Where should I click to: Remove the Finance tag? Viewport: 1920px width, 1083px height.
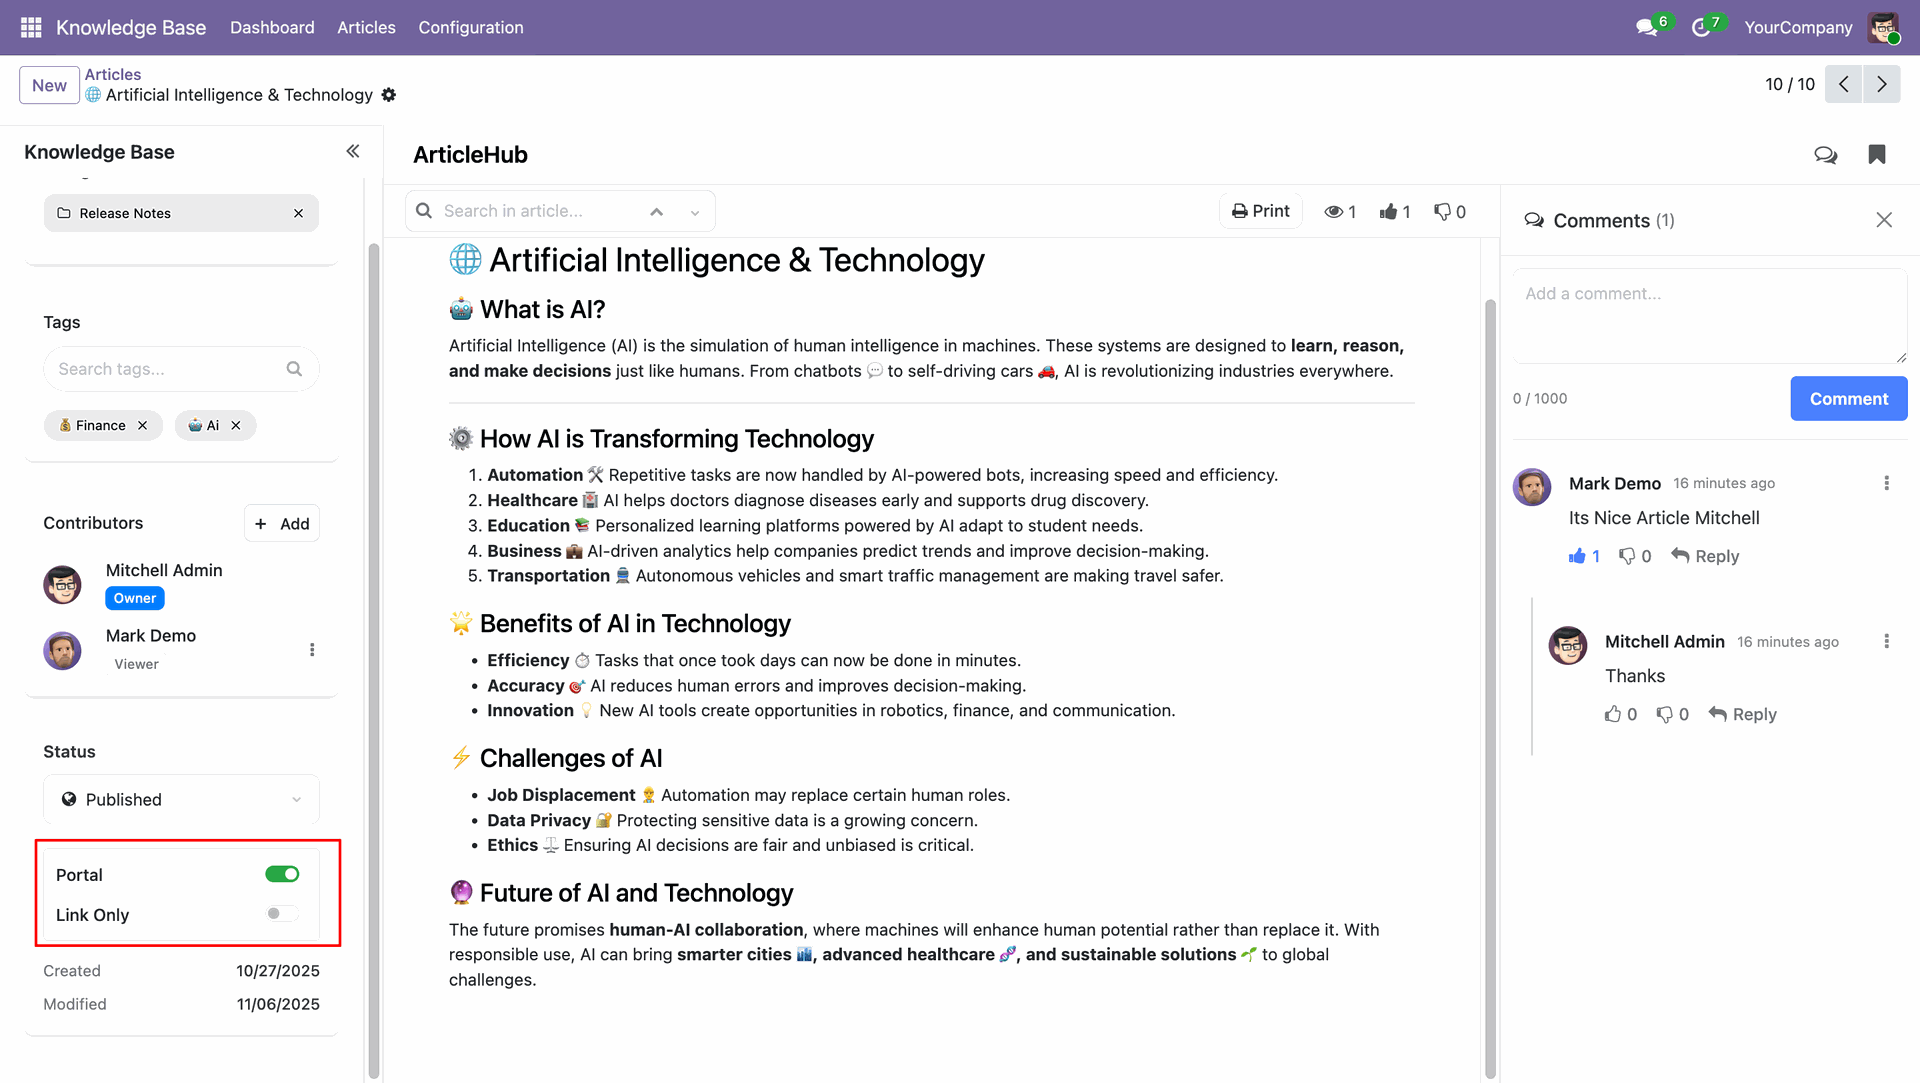pyautogui.click(x=143, y=426)
